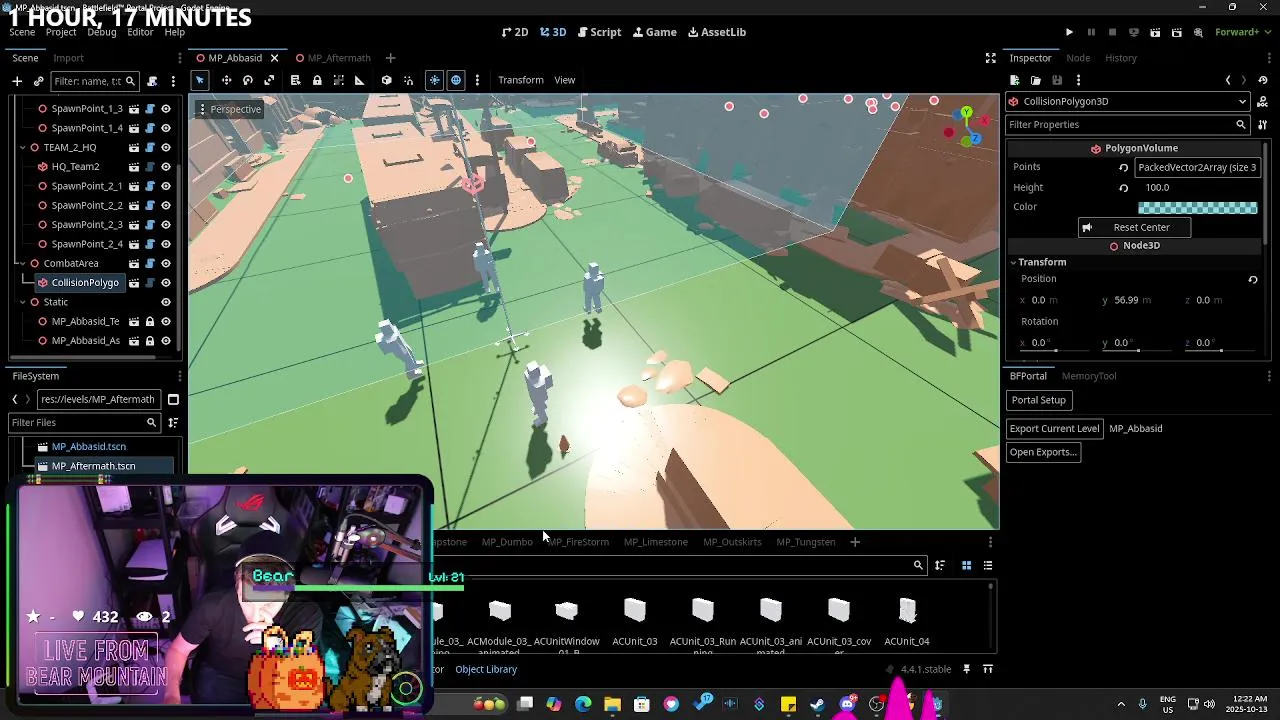
Task: Create a new resource in Inspector
Action: point(1014,80)
